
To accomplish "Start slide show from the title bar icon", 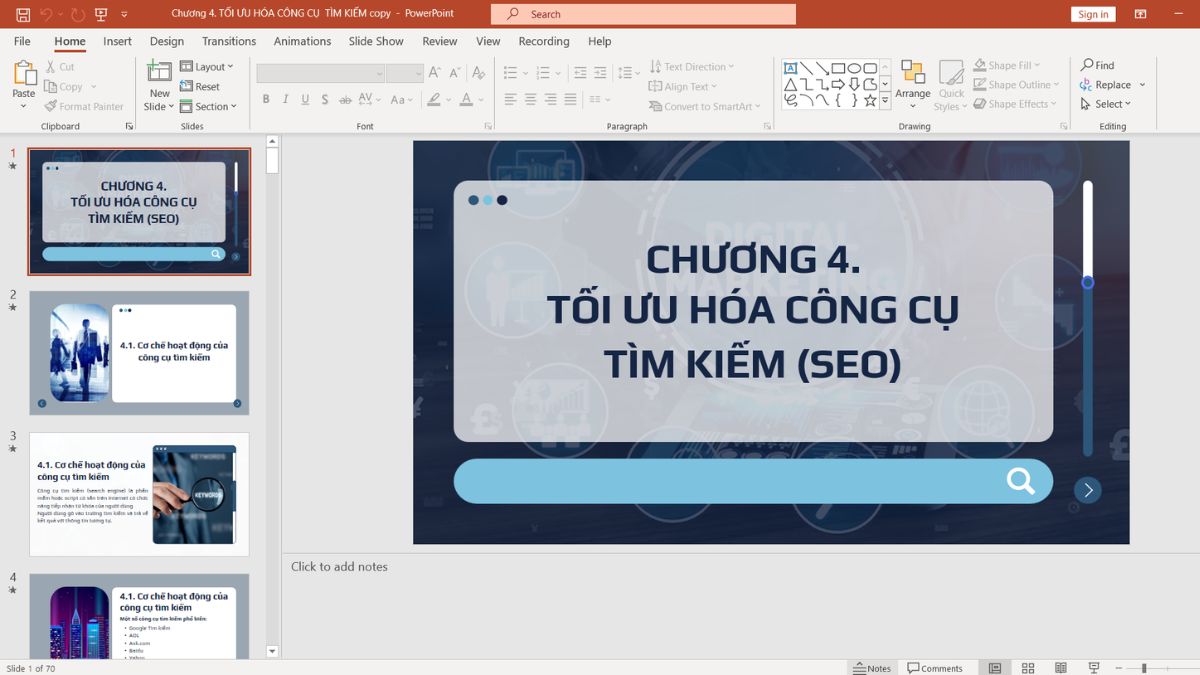I will (x=101, y=14).
